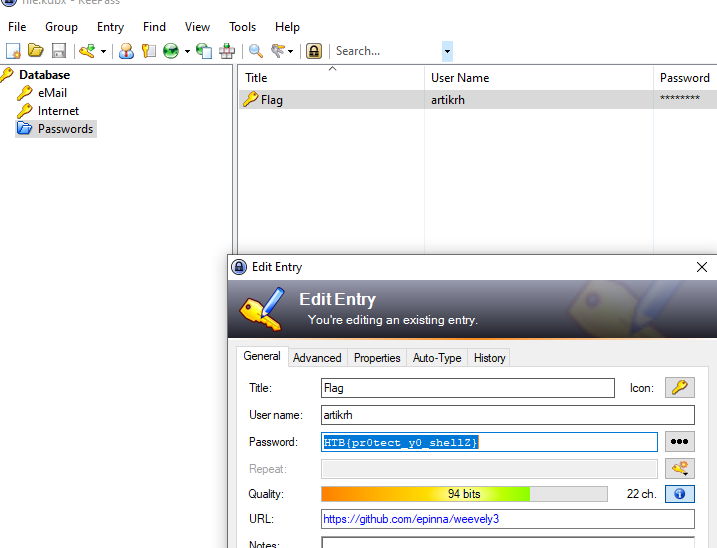The height and width of the screenshot is (548, 717).
Task: Expand the Open URL dropdown arrow
Action: [187, 51]
